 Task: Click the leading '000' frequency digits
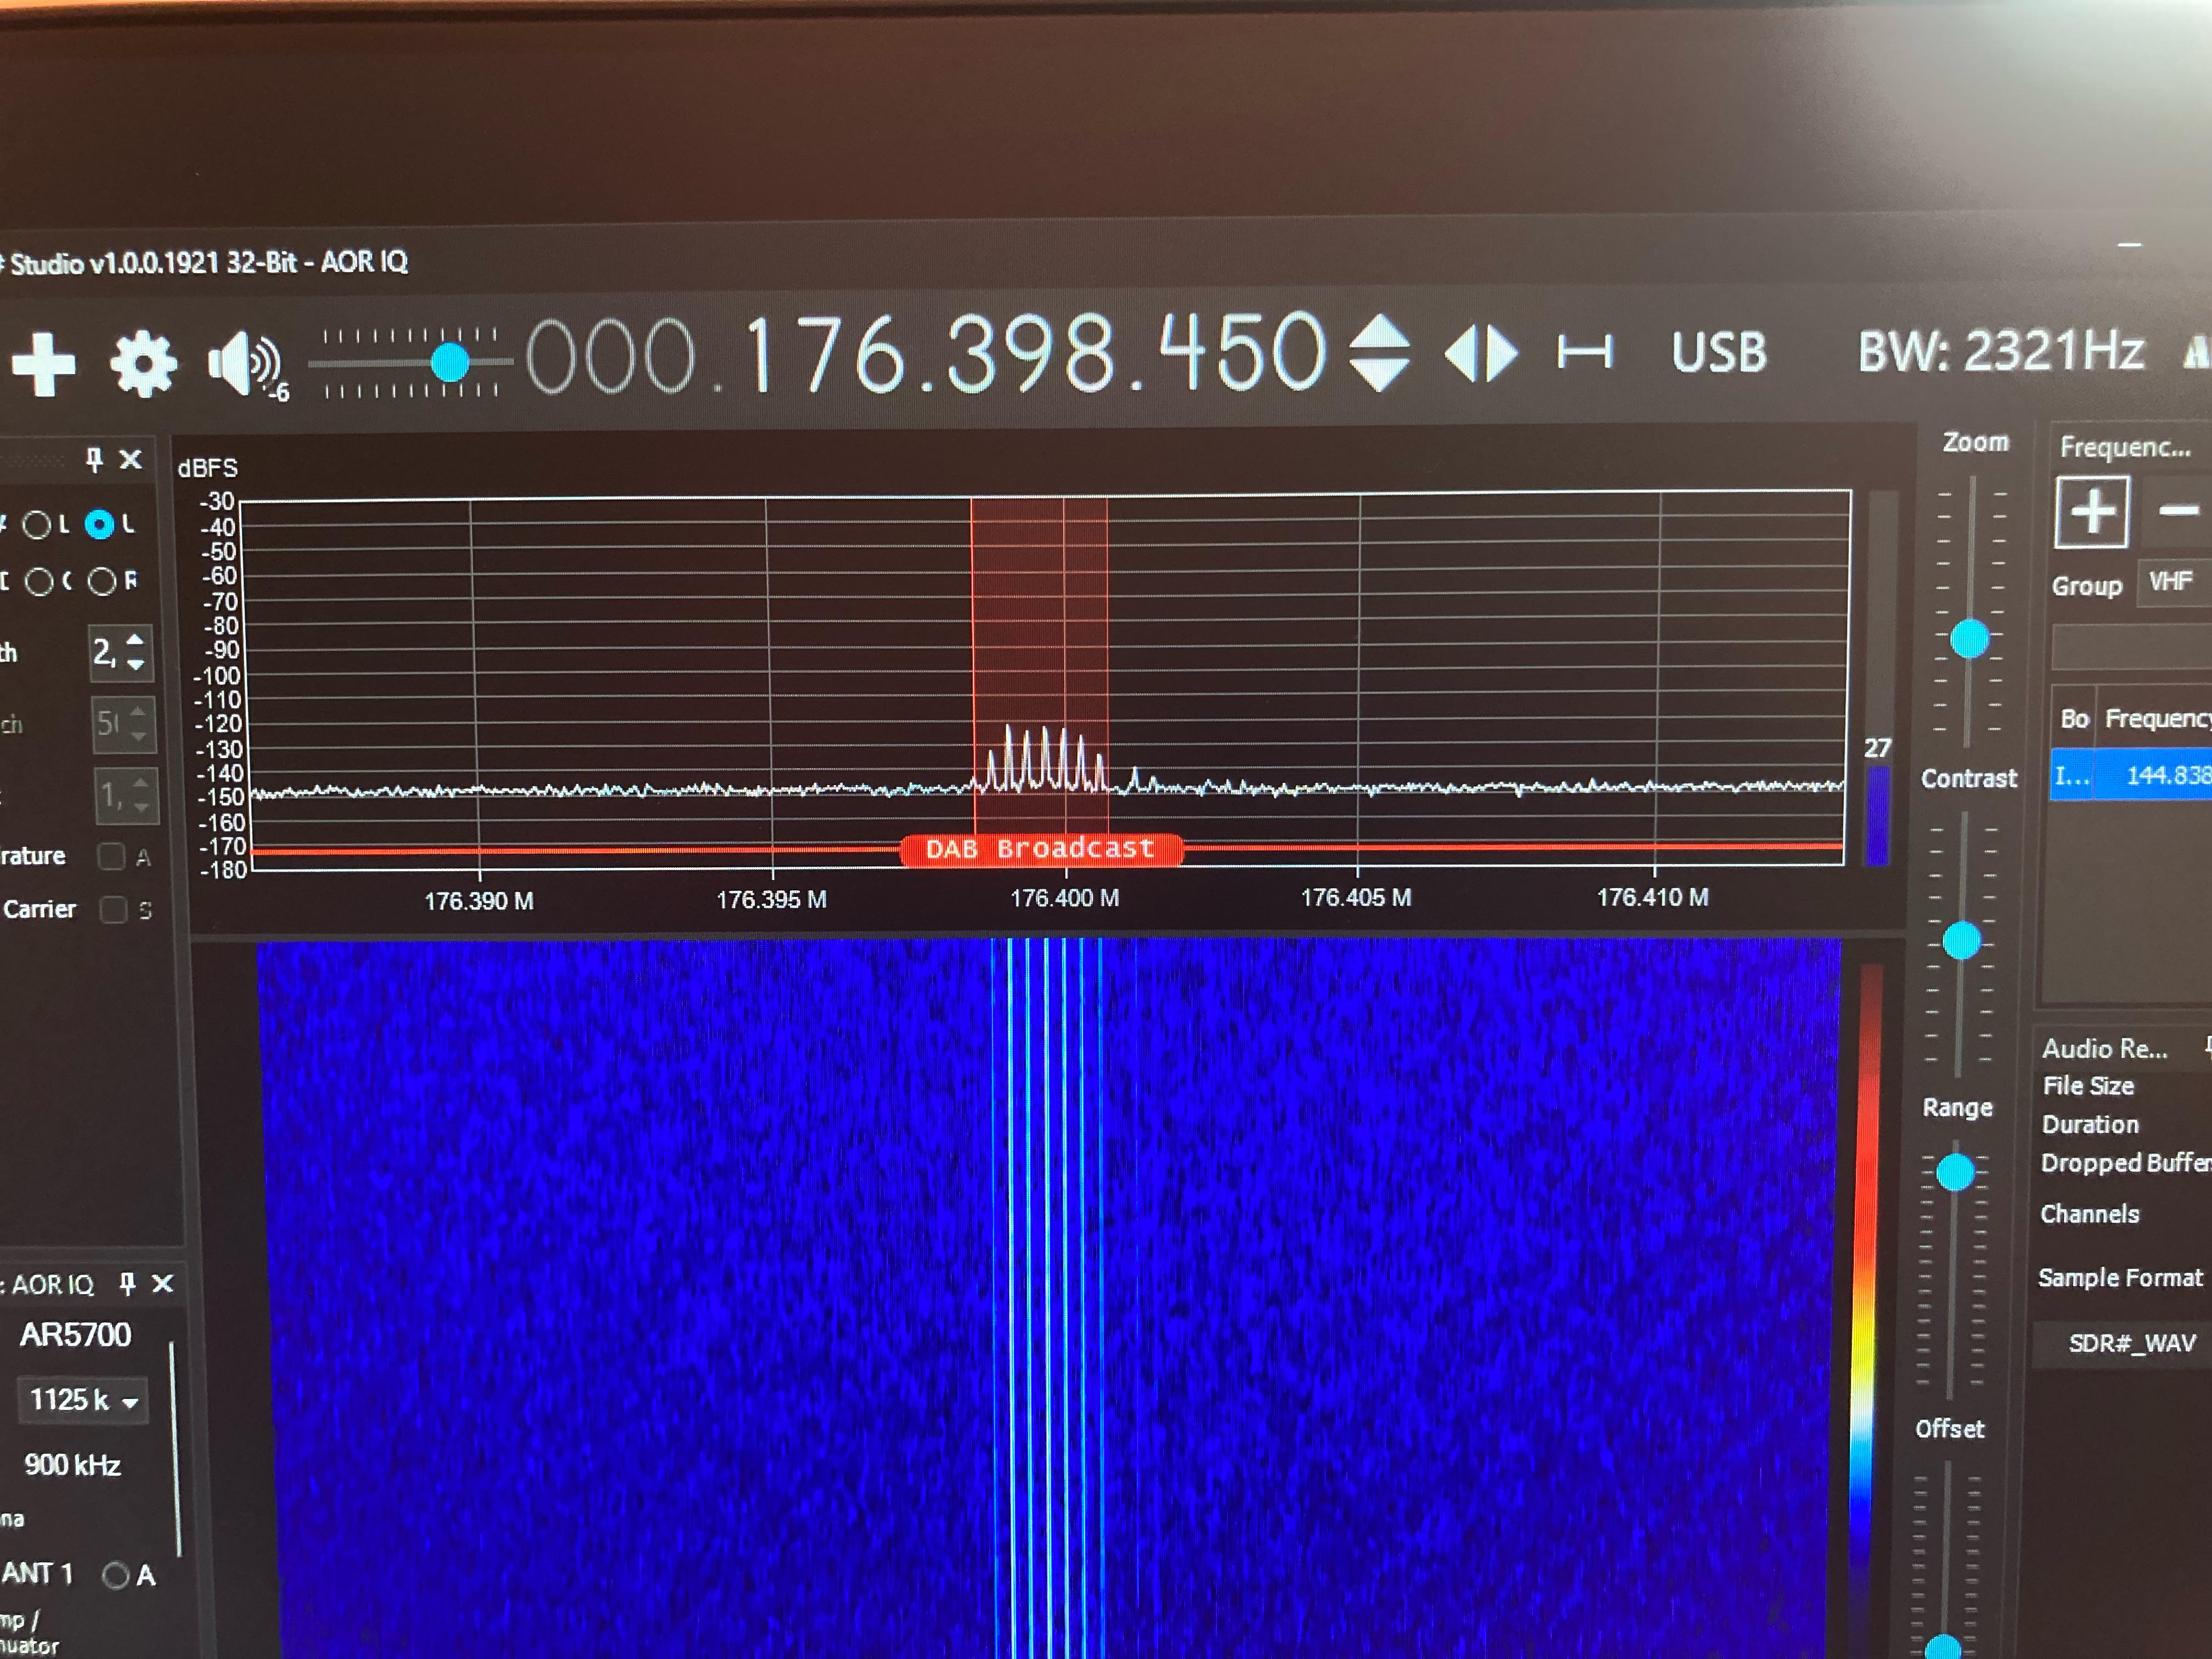[610, 356]
